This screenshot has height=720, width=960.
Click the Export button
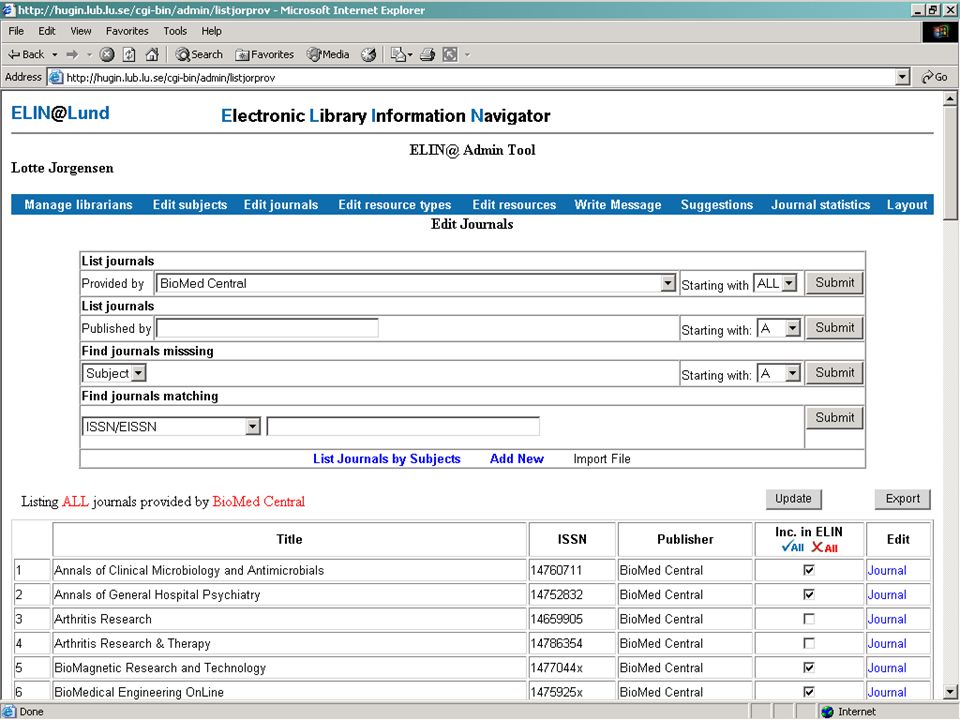coord(902,498)
